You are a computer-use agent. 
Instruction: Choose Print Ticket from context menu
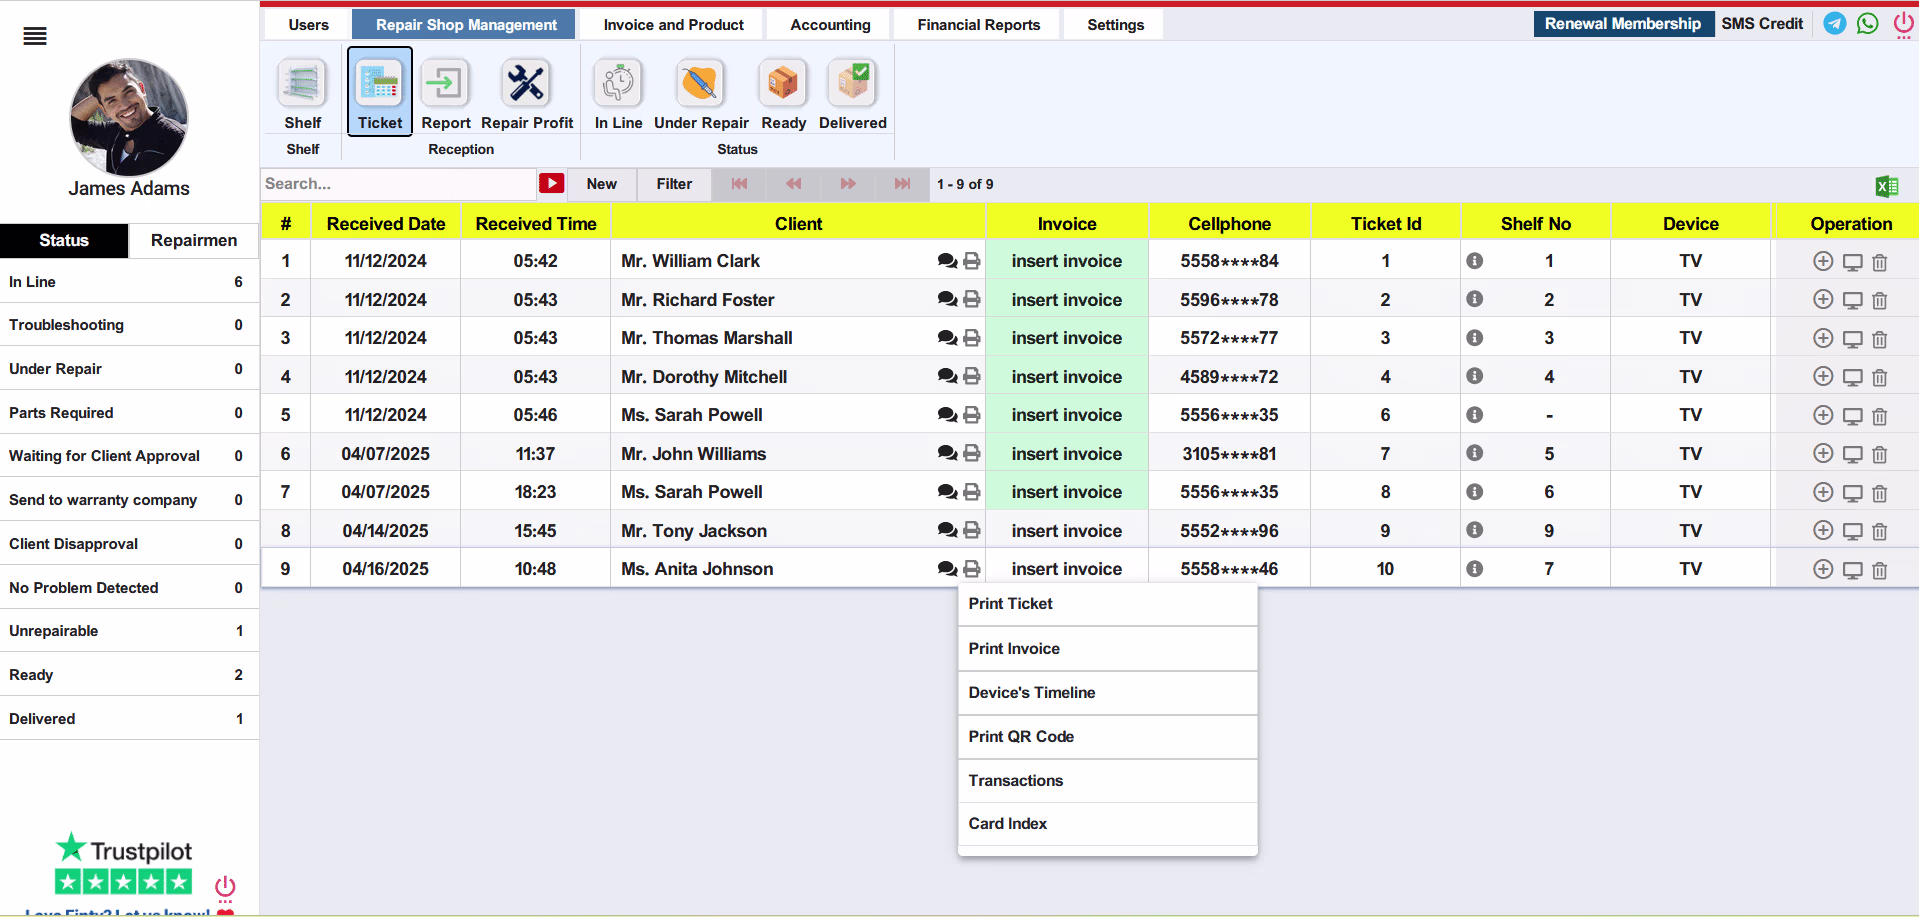[x=1107, y=604]
